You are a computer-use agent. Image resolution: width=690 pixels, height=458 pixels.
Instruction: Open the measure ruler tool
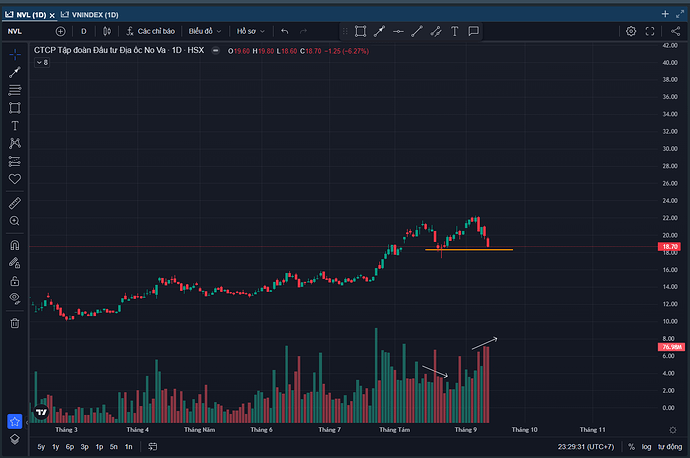click(15, 202)
